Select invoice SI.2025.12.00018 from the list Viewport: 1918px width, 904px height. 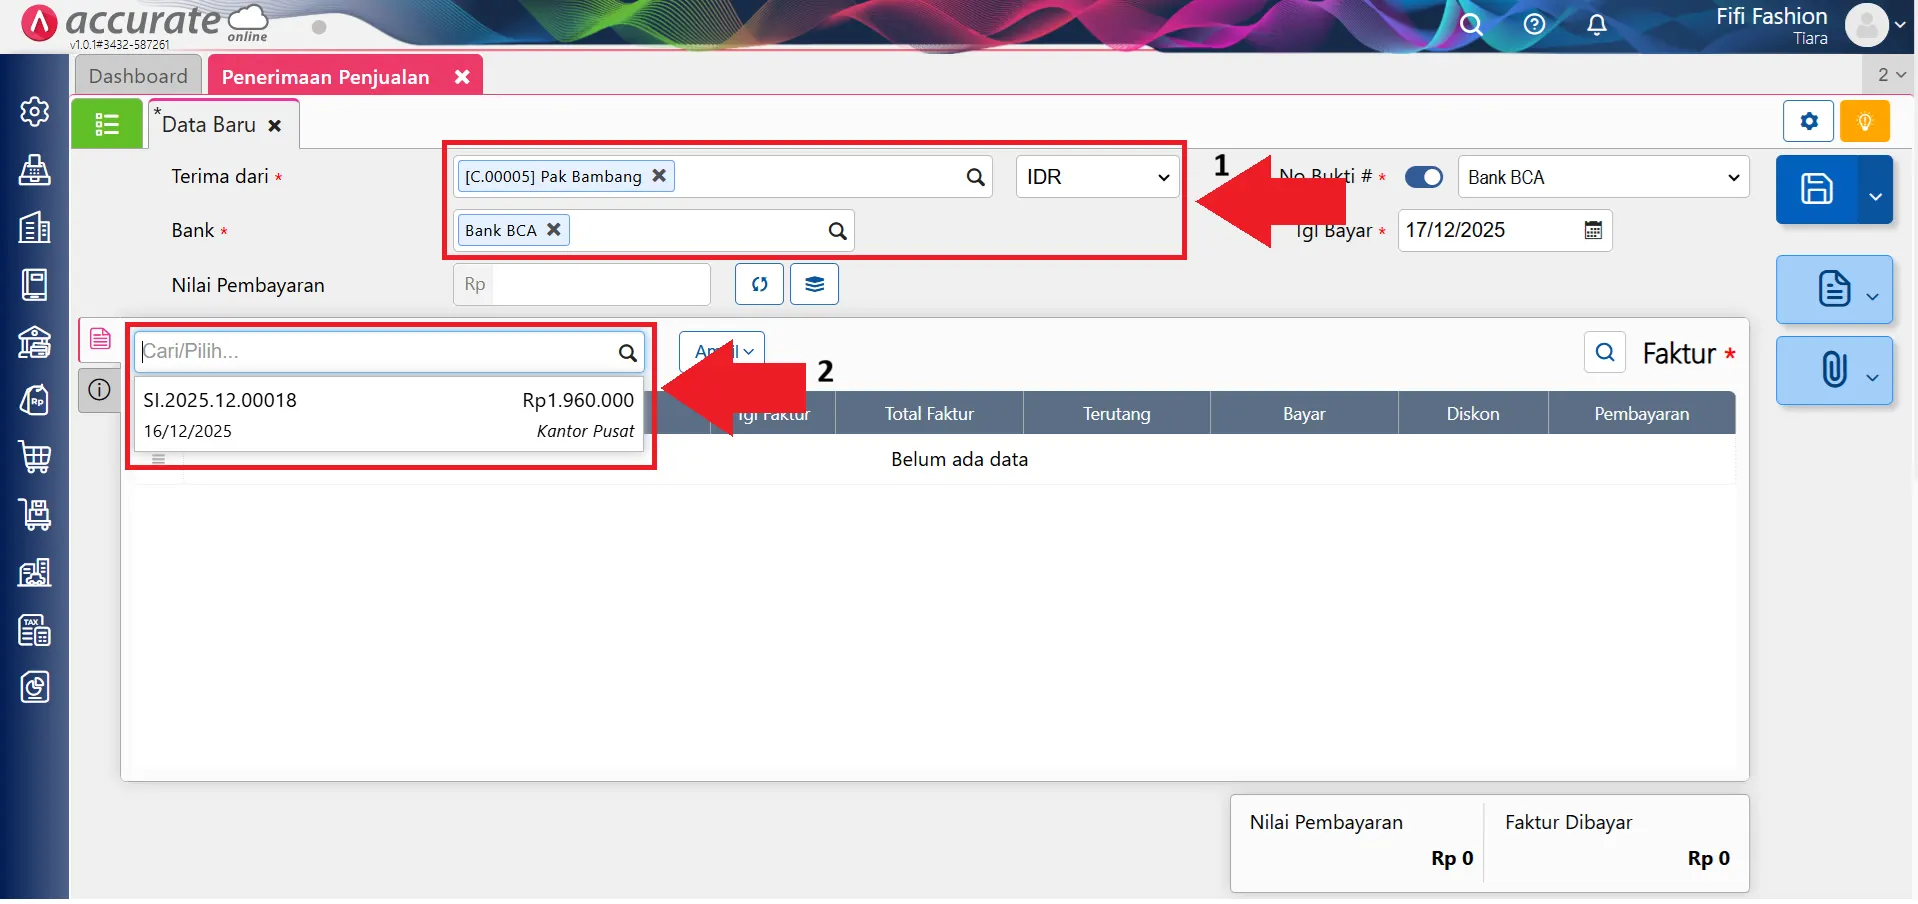coord(388,414)
